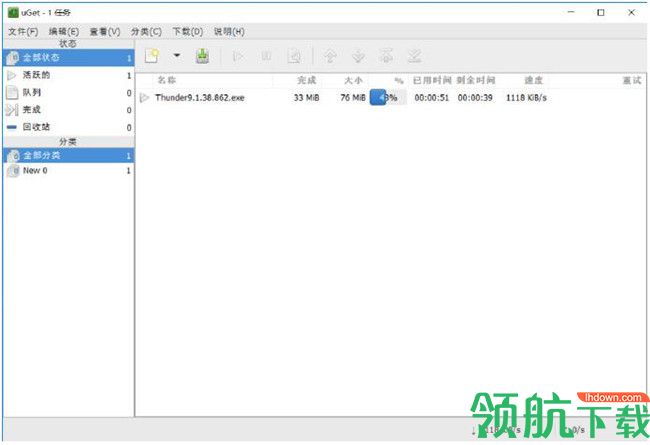The image size is (650, 445).
Task: Click the pause toolbar icon
Action: (266, 56)
